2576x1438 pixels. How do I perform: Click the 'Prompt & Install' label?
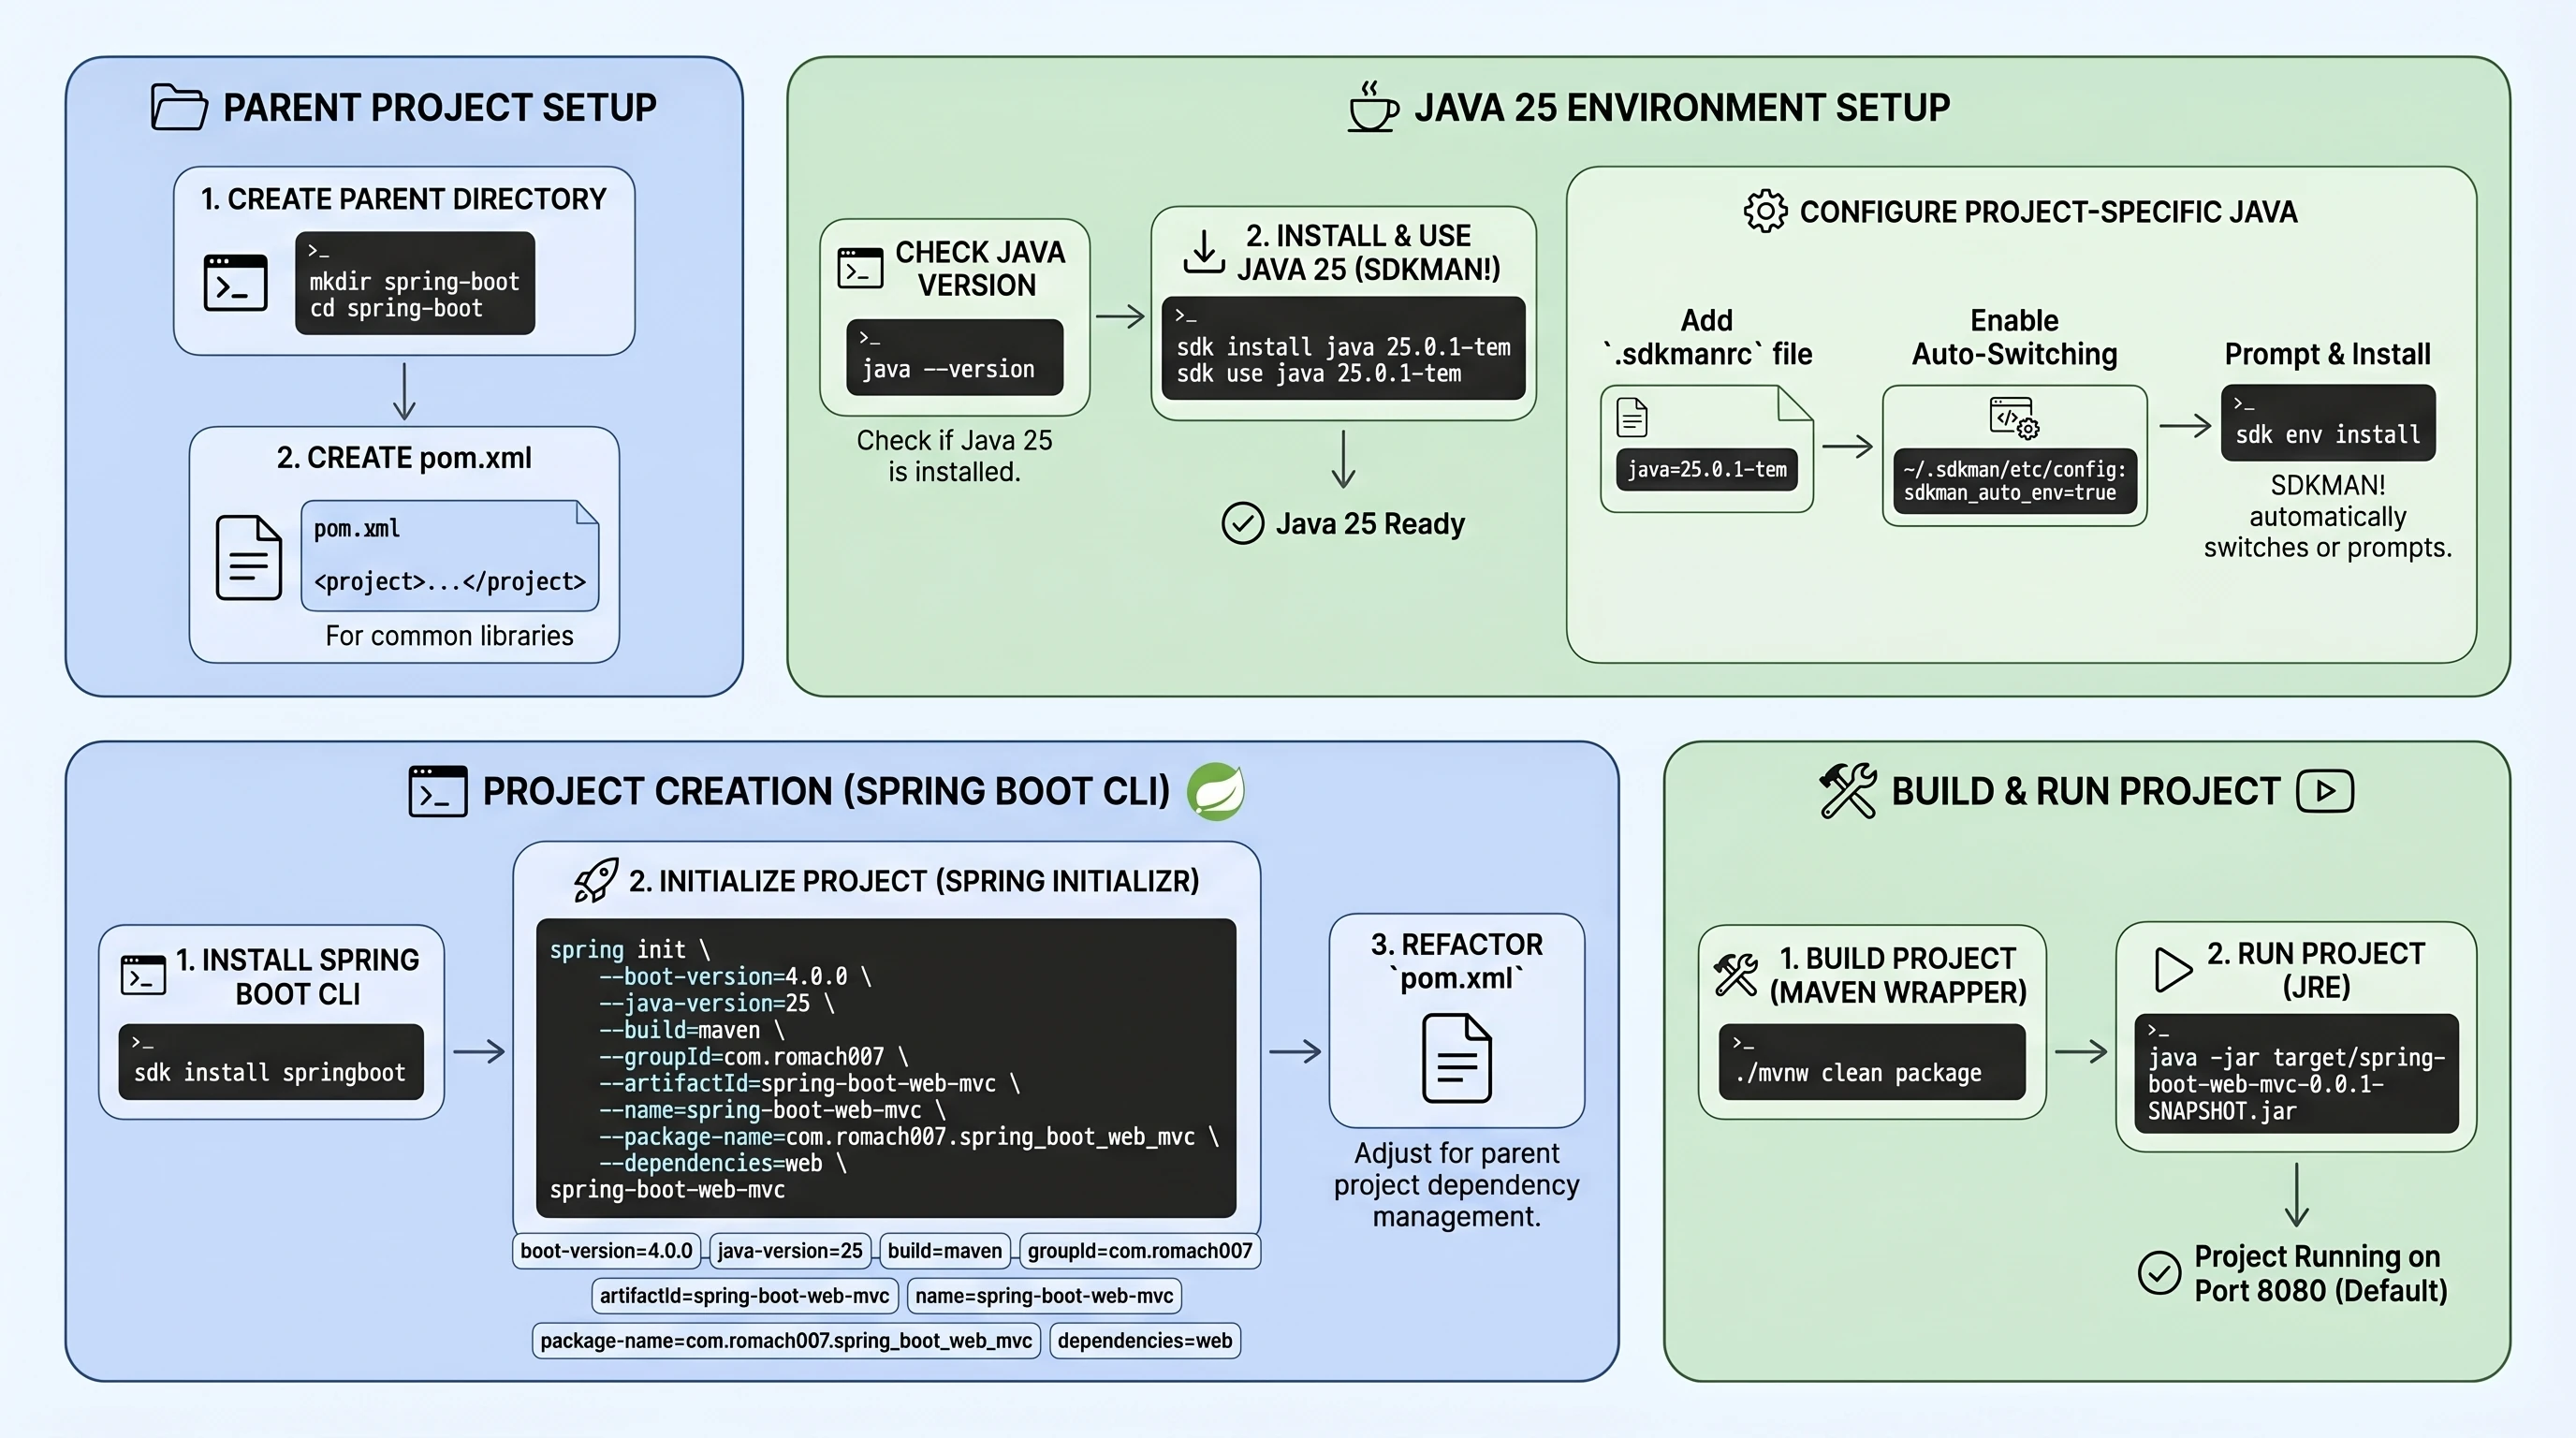point(2328,354)
